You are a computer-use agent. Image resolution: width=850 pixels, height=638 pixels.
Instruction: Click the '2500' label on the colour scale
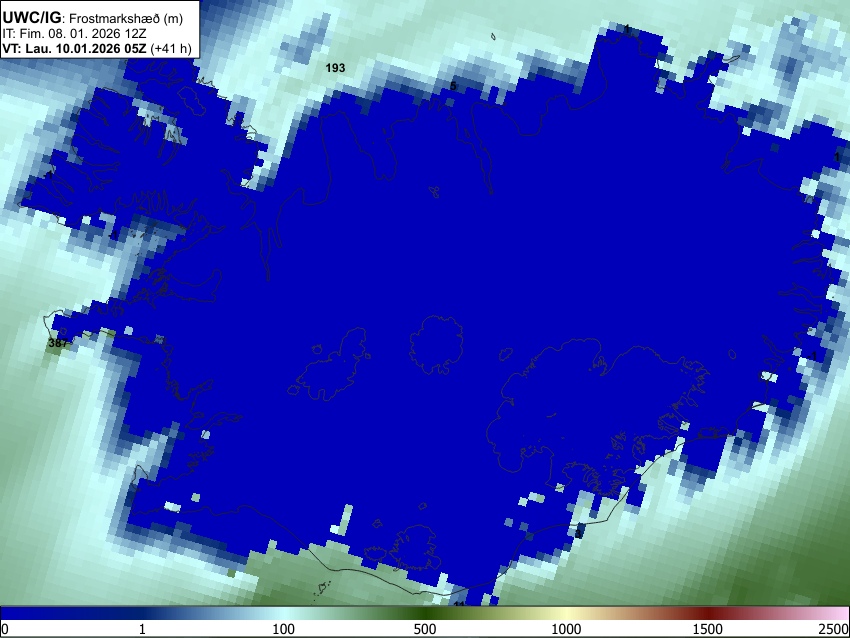834,629
